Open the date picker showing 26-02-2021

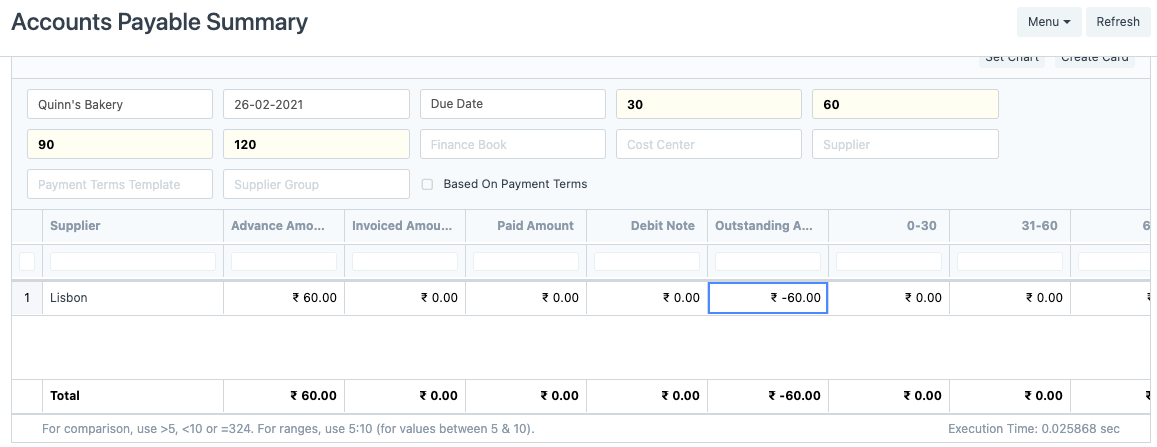316,104
